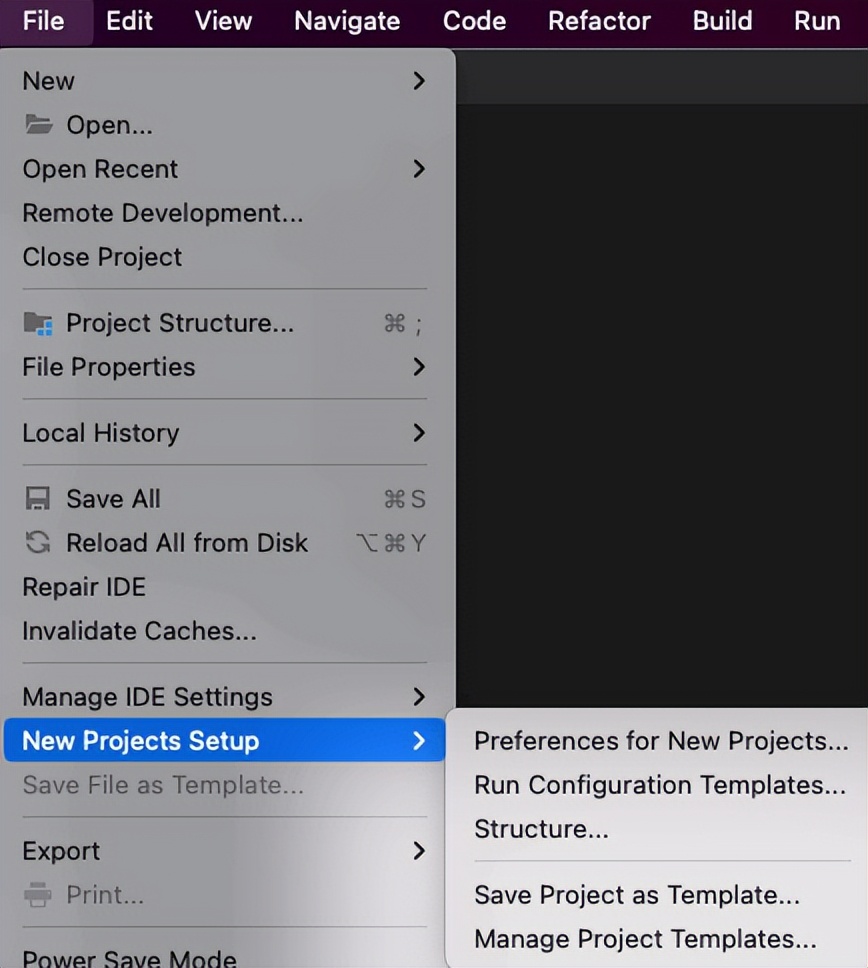
Task: Expand the Open Recent submenu arrow
Action: [x=419, y=169]
